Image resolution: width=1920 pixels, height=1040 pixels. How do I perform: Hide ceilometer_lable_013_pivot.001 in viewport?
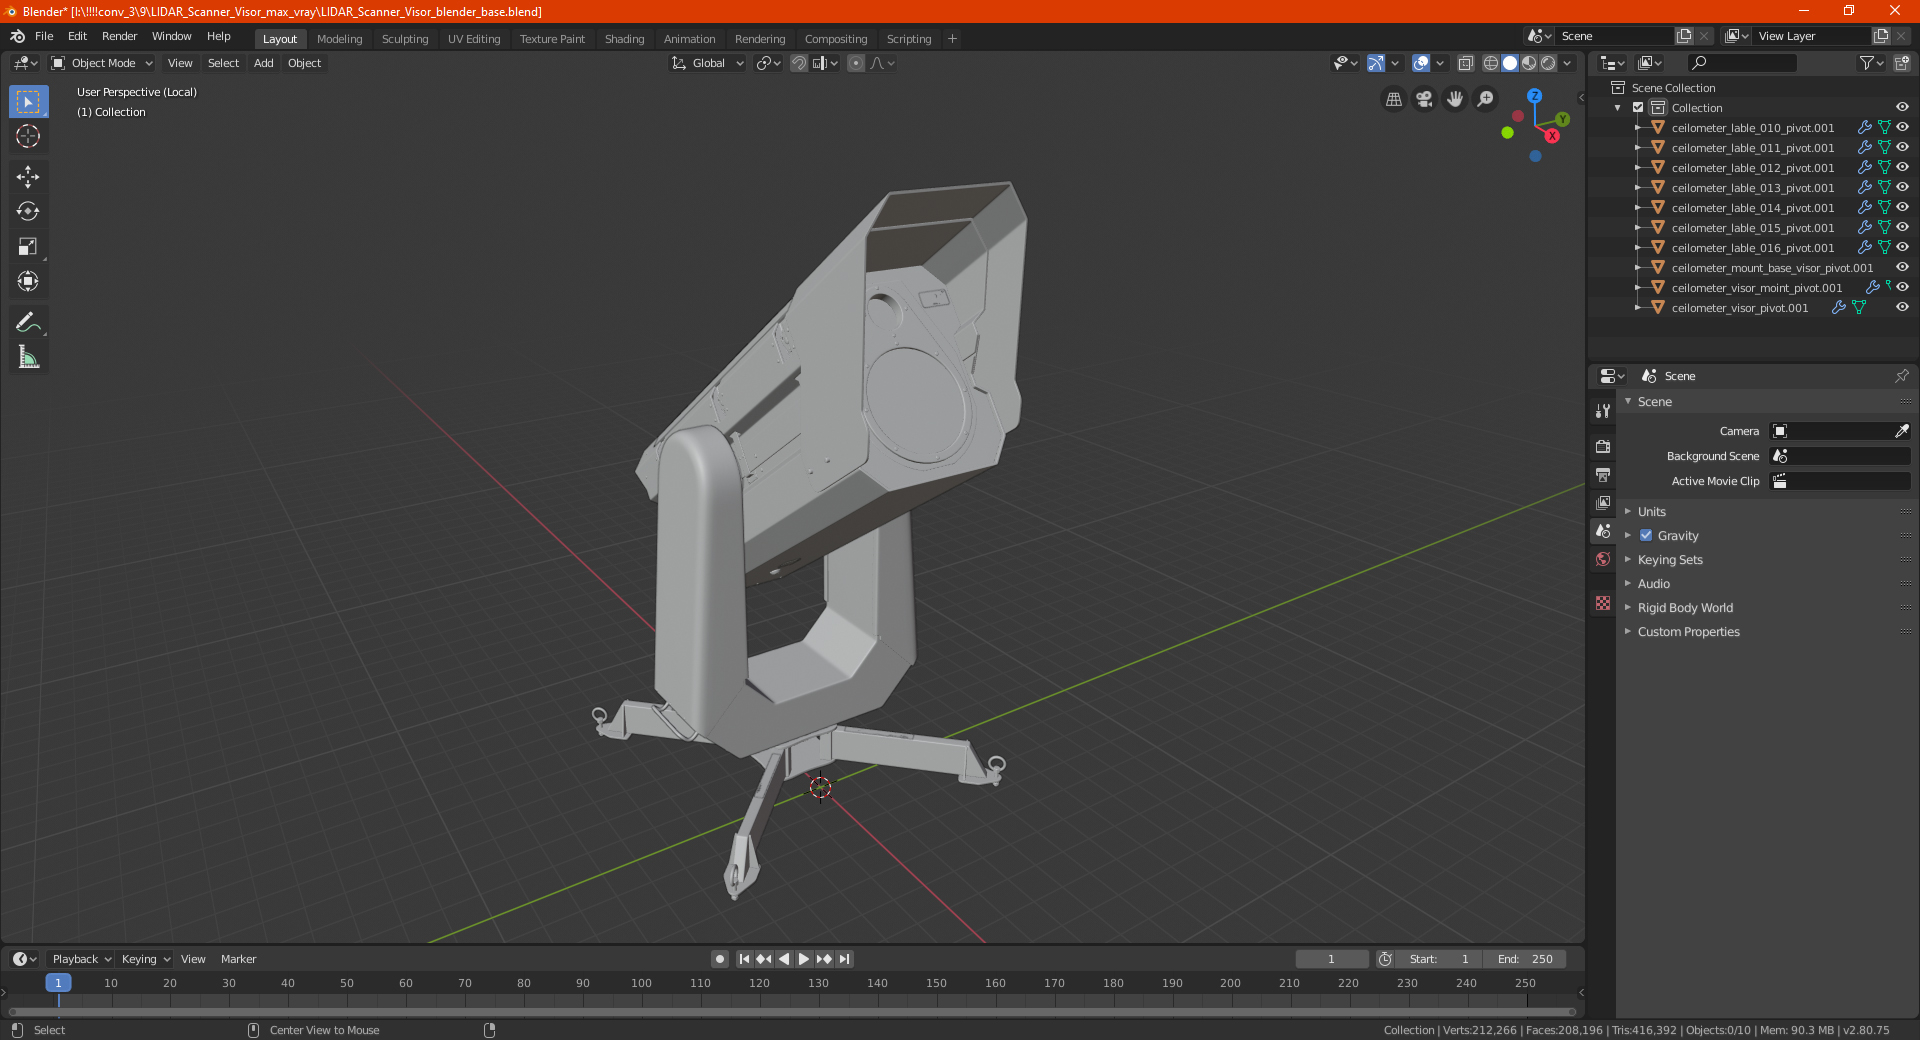click(x=1902, y=188)
